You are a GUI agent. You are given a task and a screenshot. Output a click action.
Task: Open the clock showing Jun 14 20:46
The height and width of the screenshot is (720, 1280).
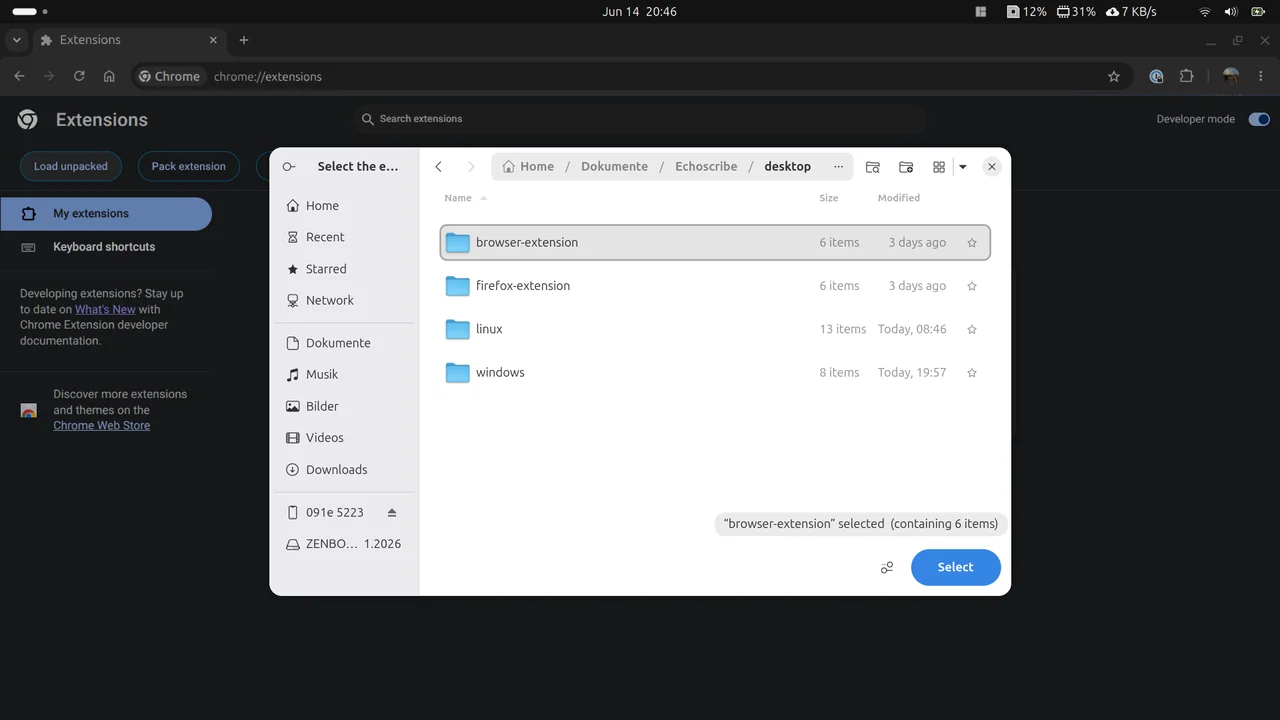pyautogui.click(x=640, y=12)
